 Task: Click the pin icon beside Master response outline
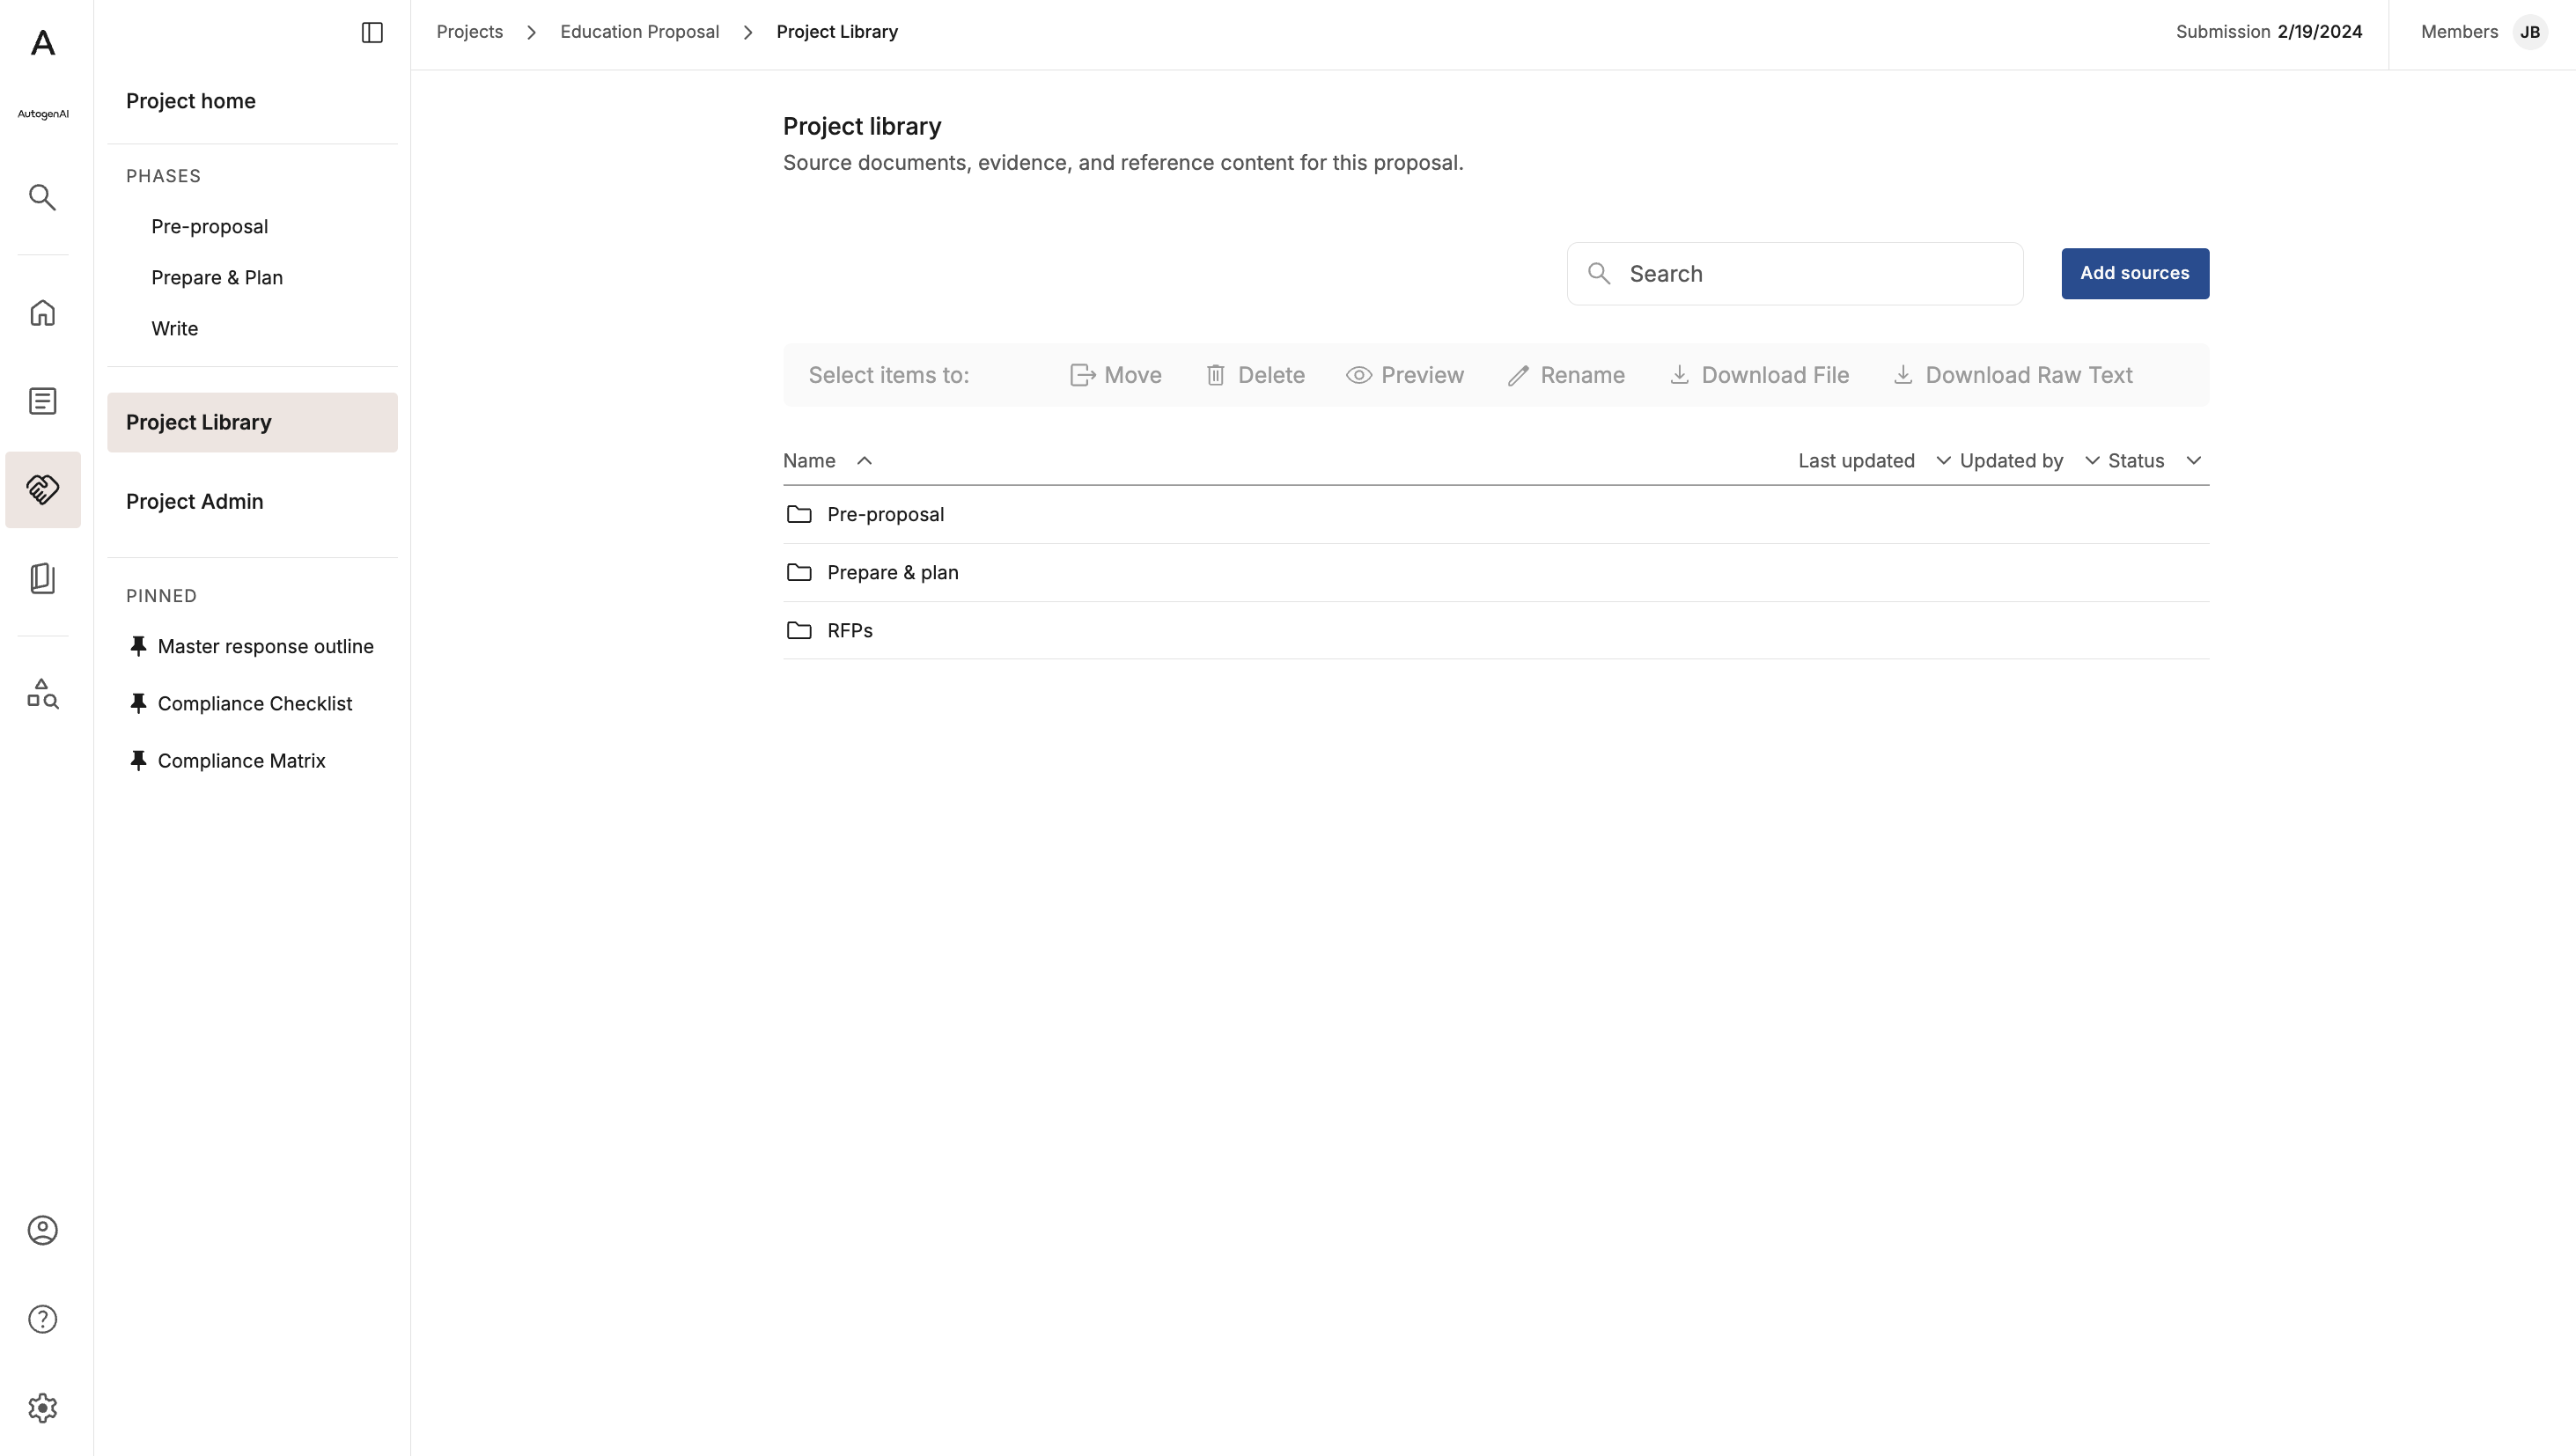coord(139,647)
